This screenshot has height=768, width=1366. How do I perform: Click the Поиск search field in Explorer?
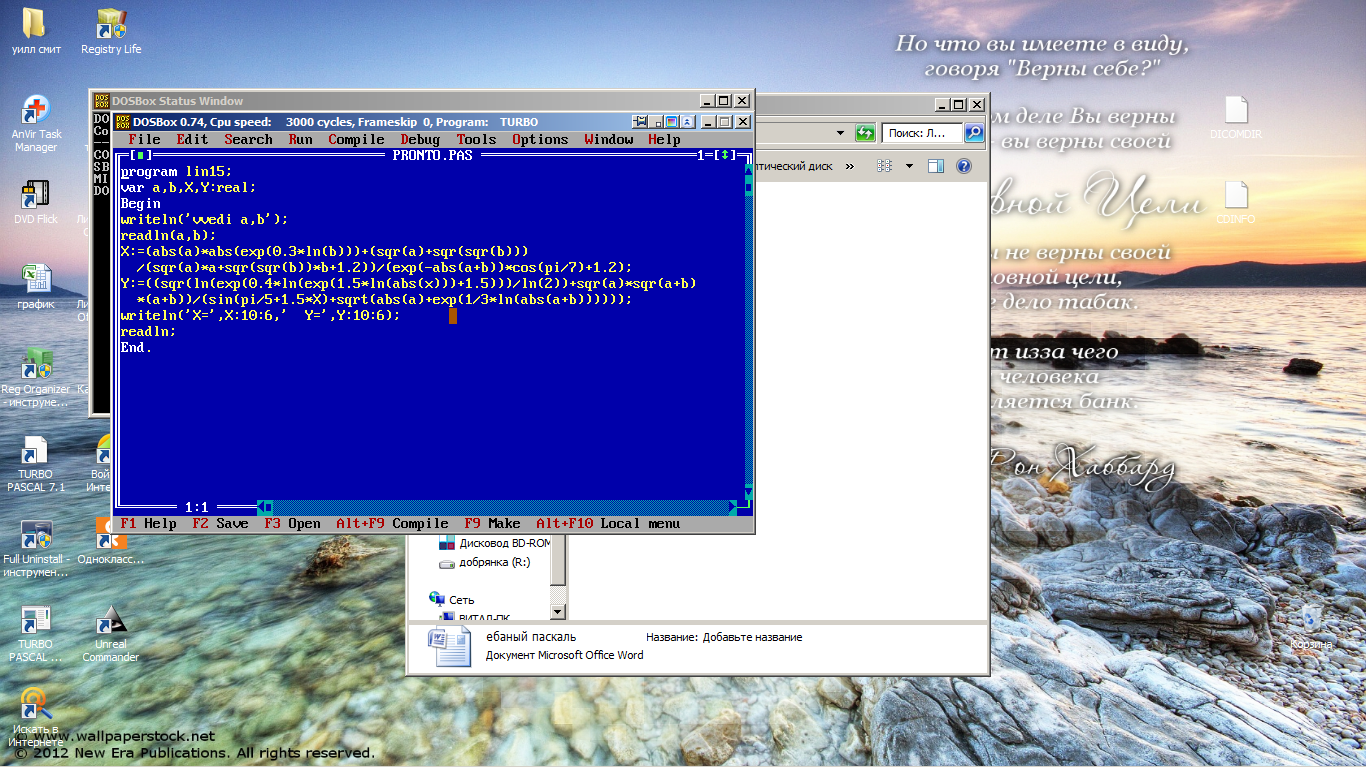pyautogui.click(x=924, y=133)
